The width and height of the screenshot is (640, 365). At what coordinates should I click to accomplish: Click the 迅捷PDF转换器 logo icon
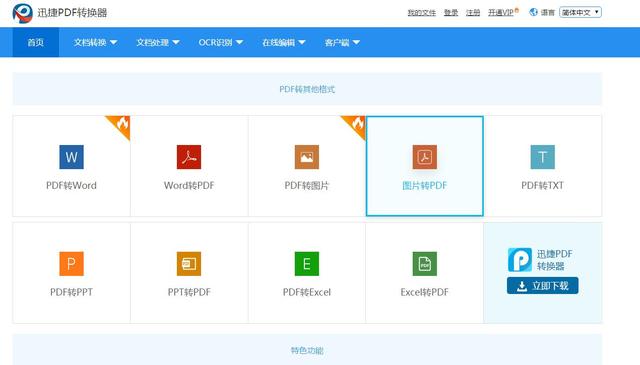(22, 13)
